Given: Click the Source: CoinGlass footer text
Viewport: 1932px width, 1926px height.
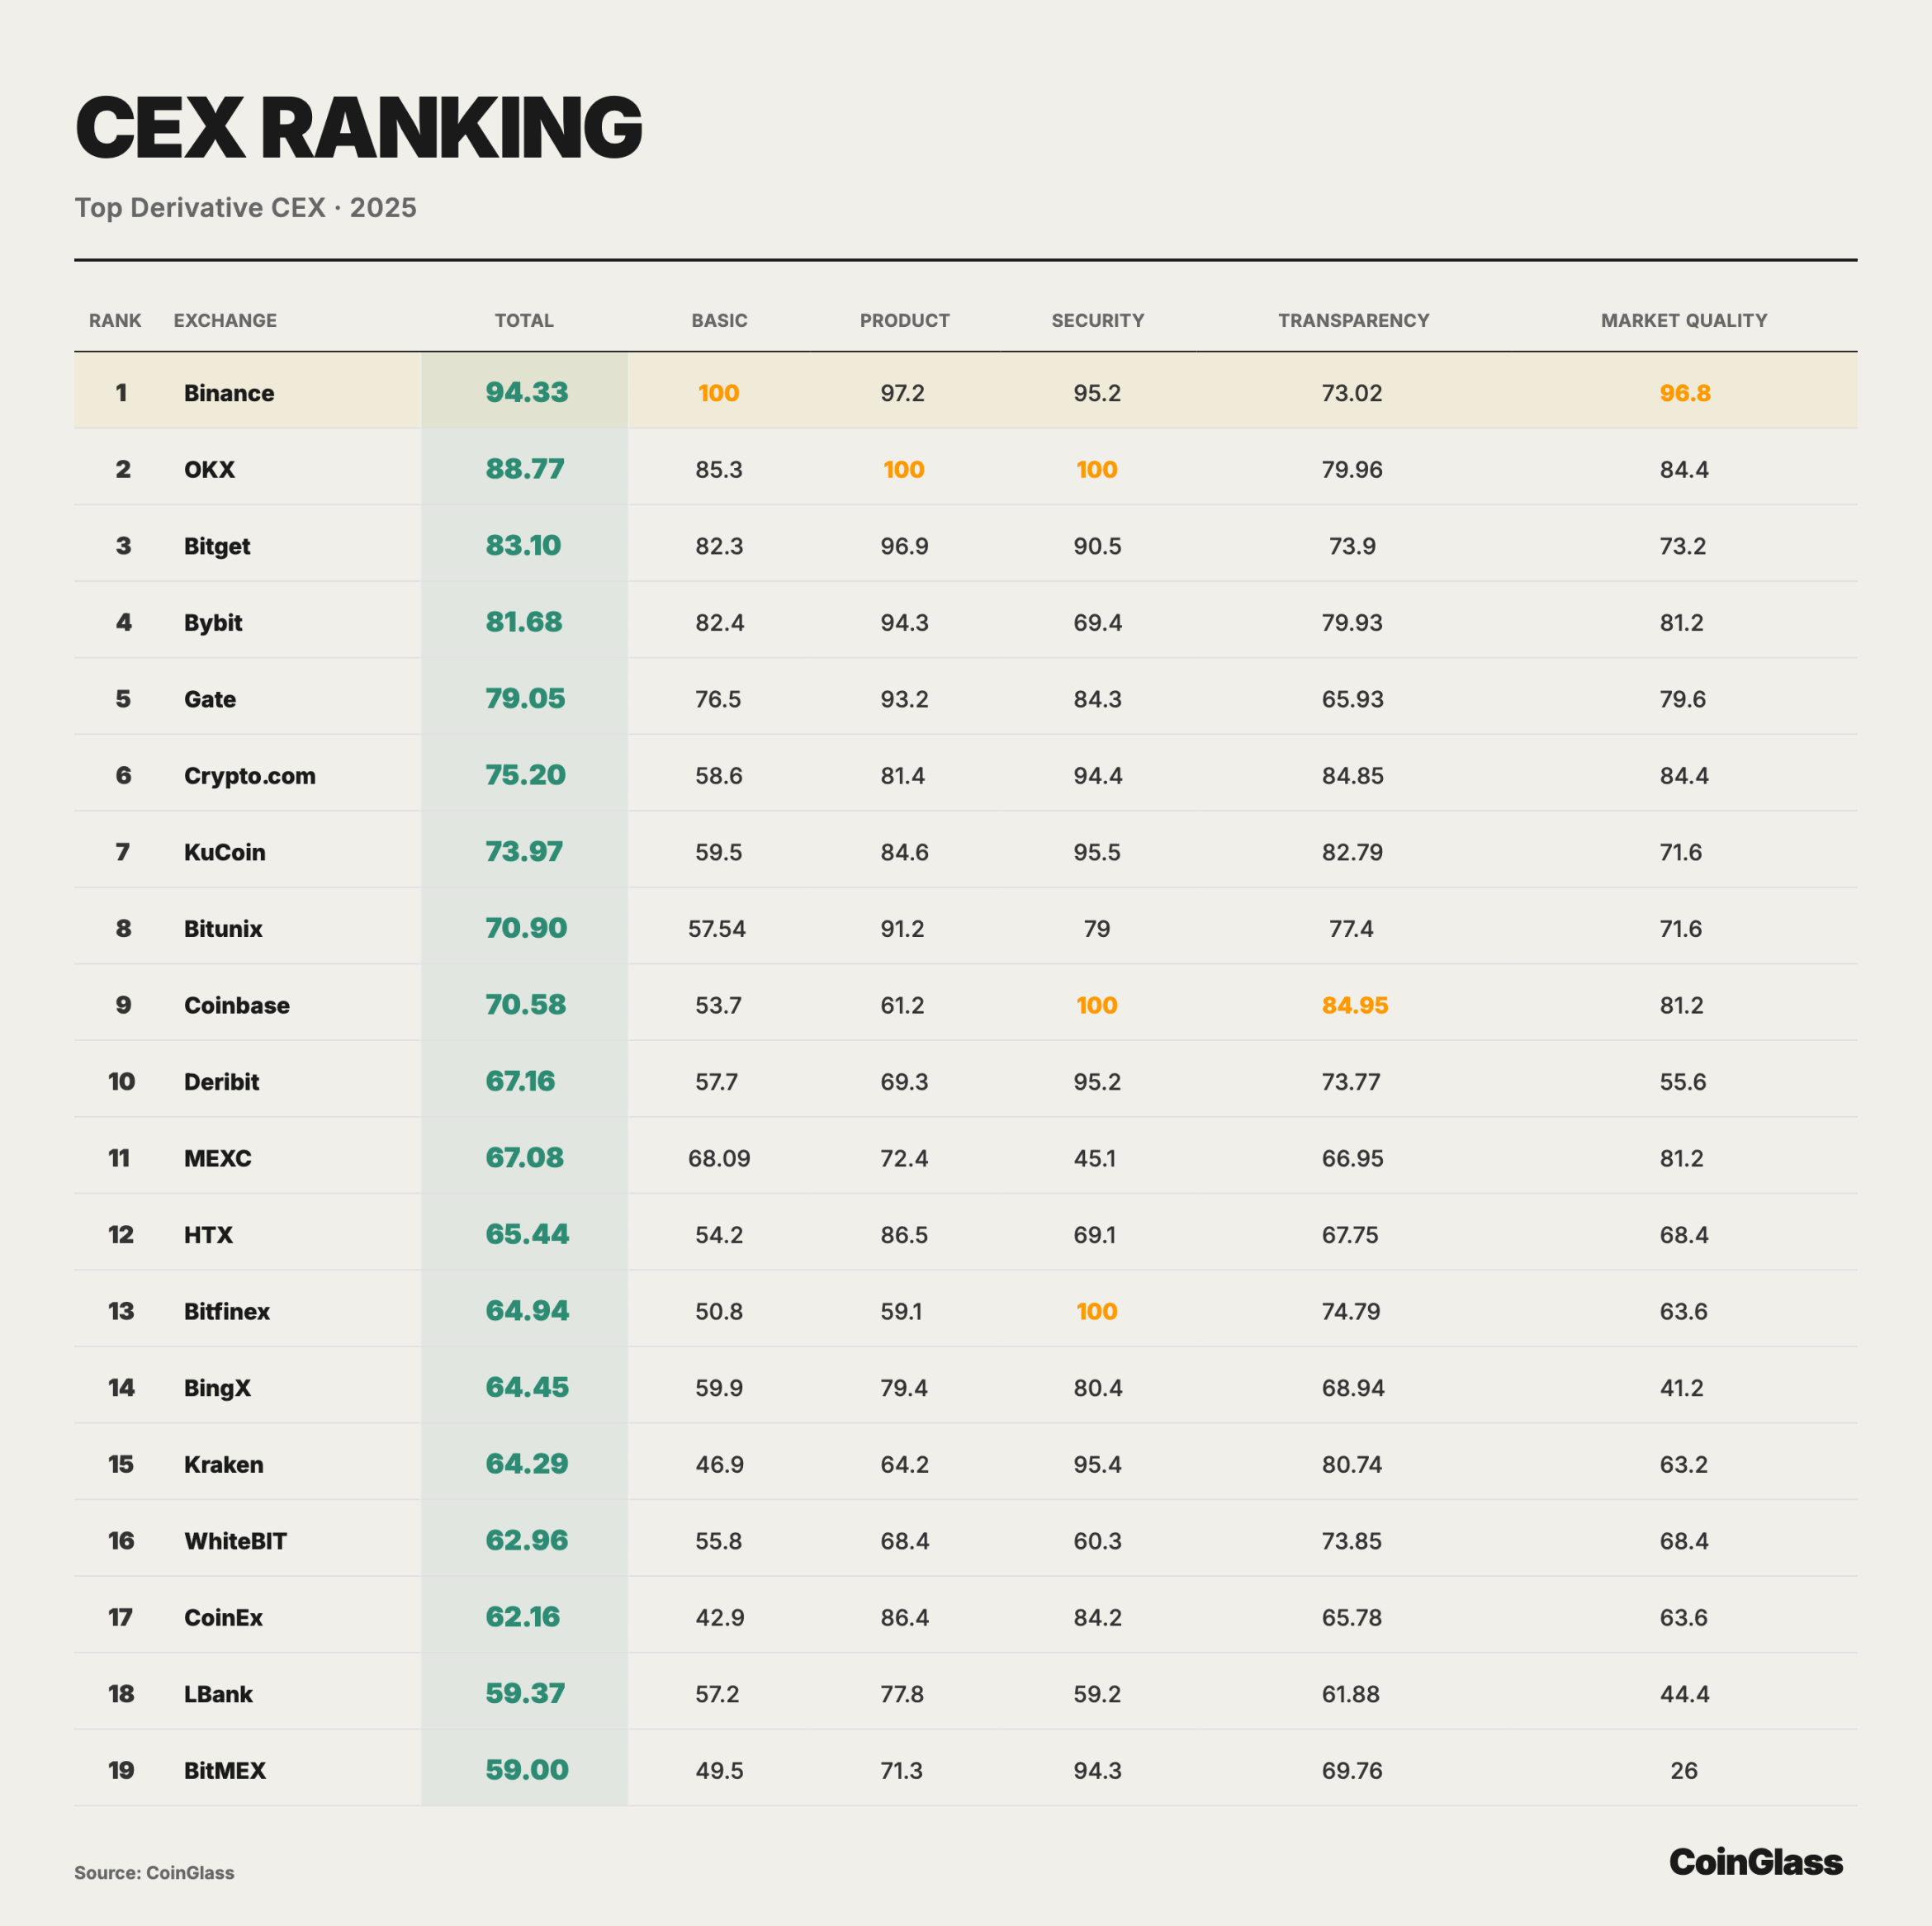Looking at the screenshot, I should pyautogui.click(x=154, y=1873).
